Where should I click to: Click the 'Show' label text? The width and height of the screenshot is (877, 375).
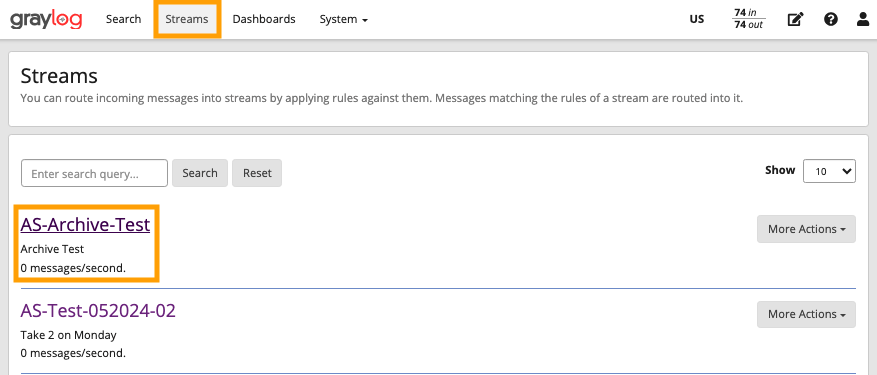tap(780, 170)
